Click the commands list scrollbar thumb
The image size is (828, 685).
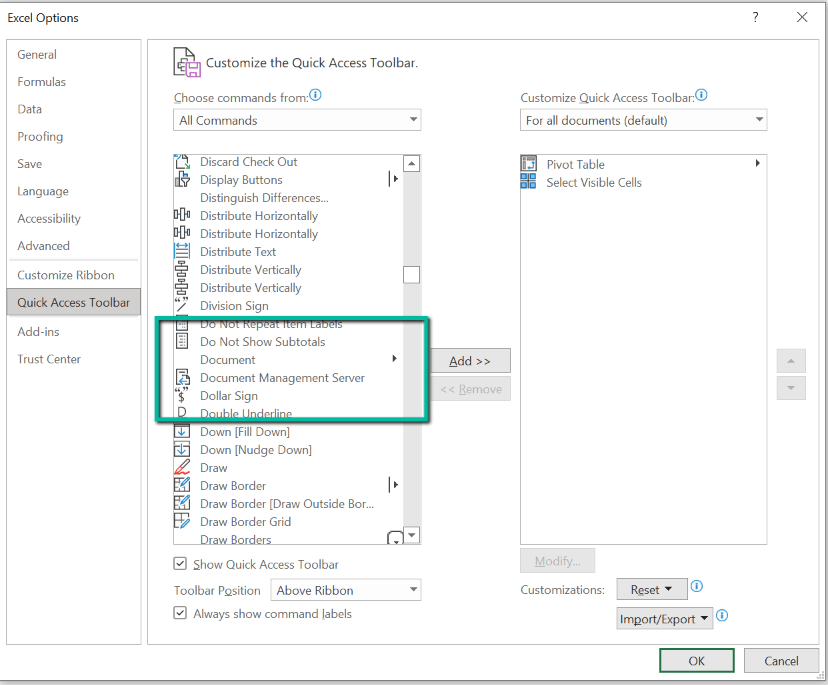[x=411, y=275]
